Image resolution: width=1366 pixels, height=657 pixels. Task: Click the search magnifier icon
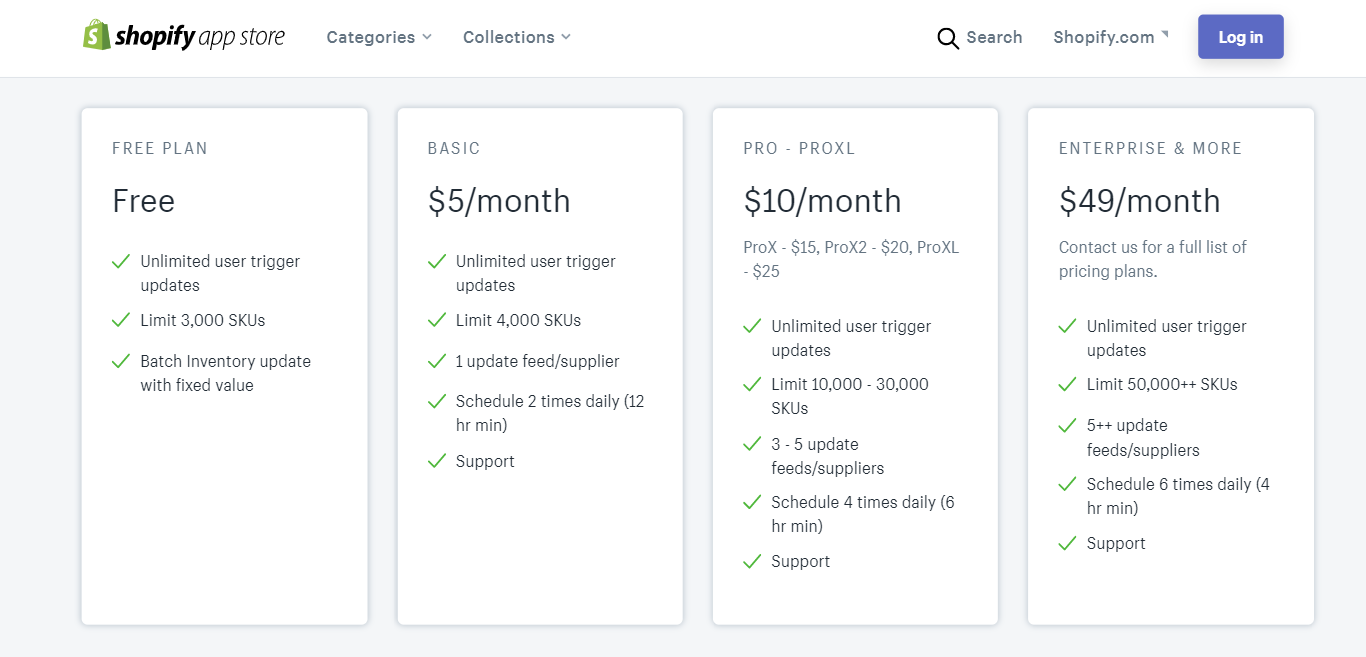click(948, 38)
